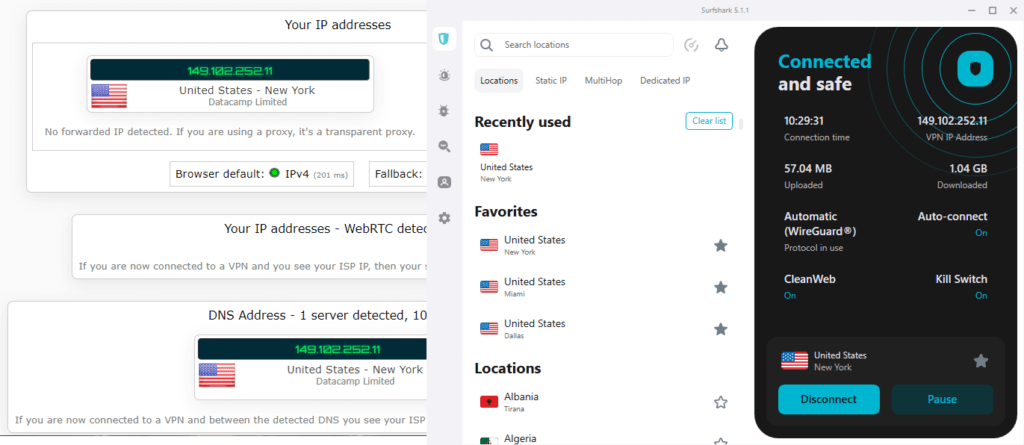This screenshot has height=445, width=1024.
Task: Switch to the Dedicated IP tab
Action: click(665, 80)
